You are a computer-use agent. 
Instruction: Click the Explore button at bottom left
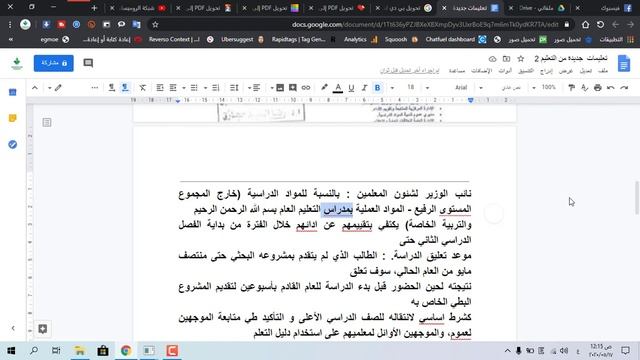(x=42, y=329)
